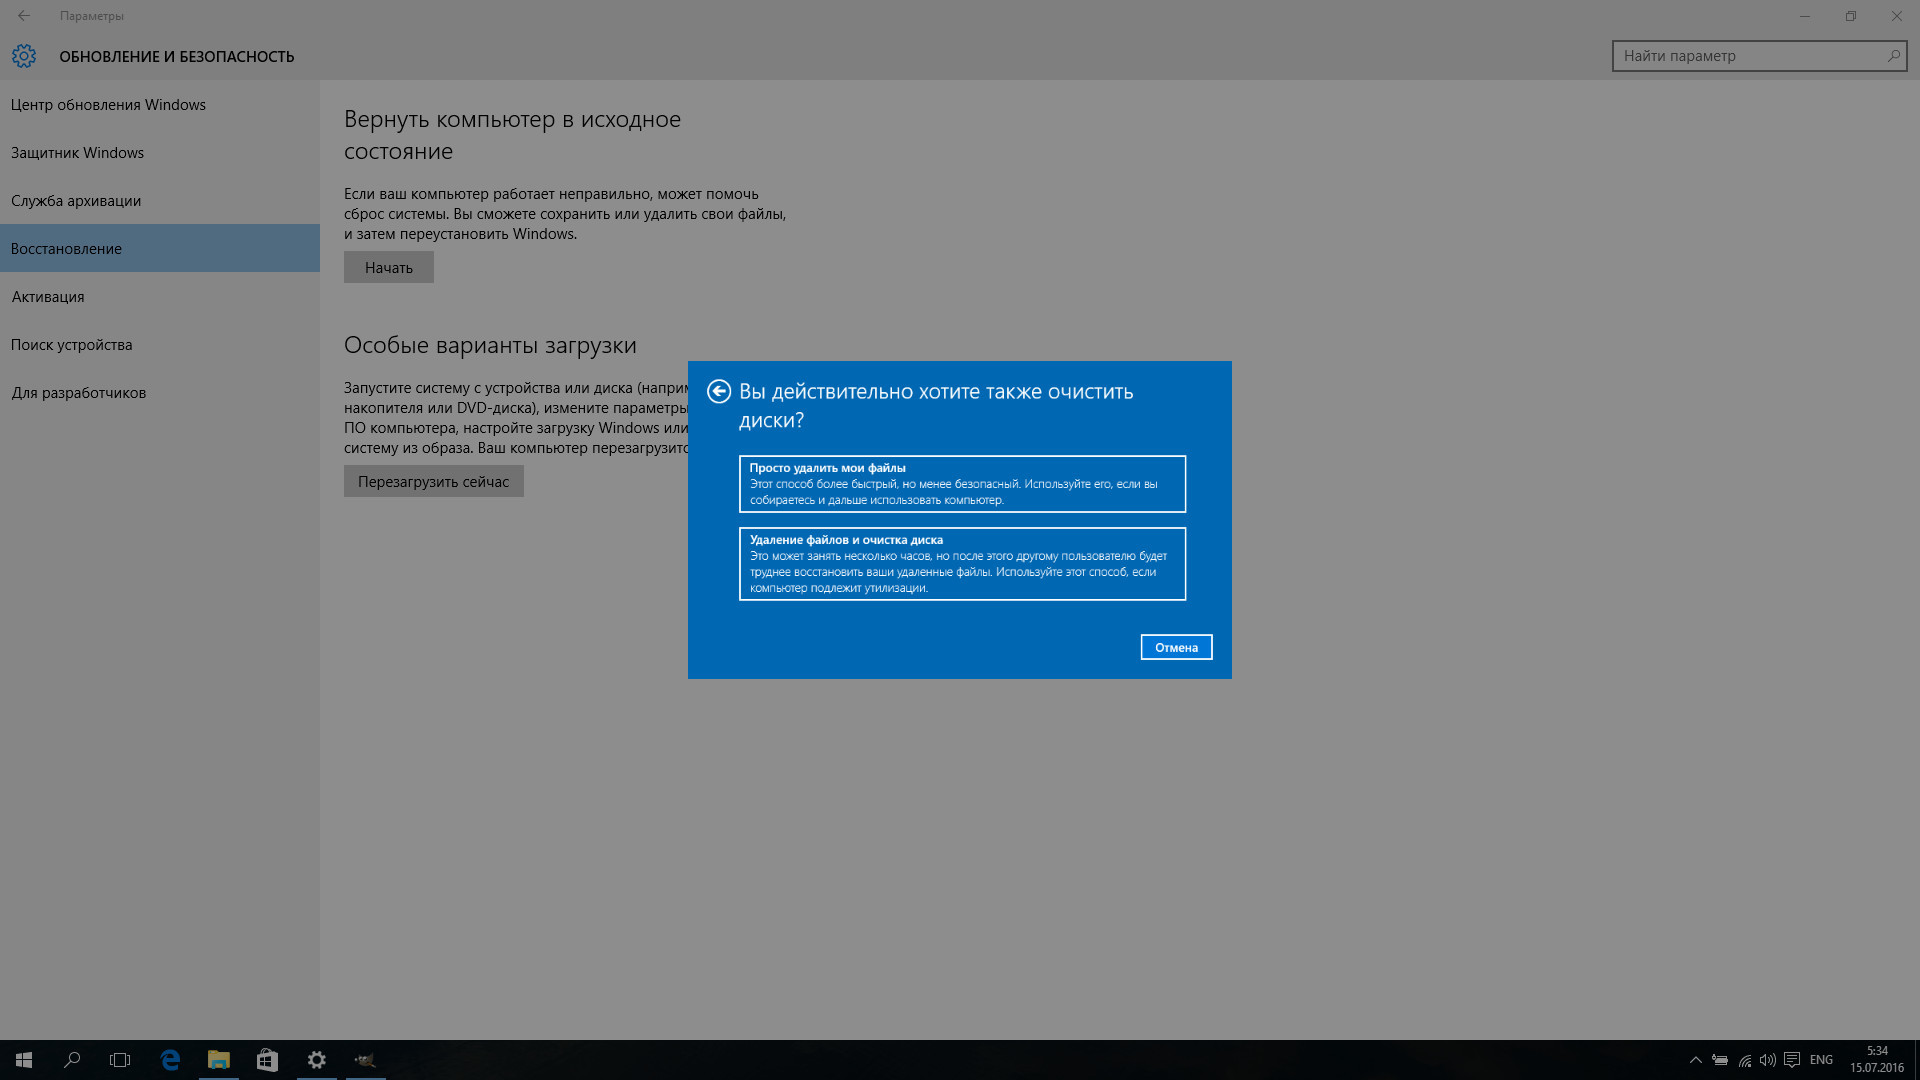Open the Windows Start menu

pyautogui.click(x=24, y=1060)
